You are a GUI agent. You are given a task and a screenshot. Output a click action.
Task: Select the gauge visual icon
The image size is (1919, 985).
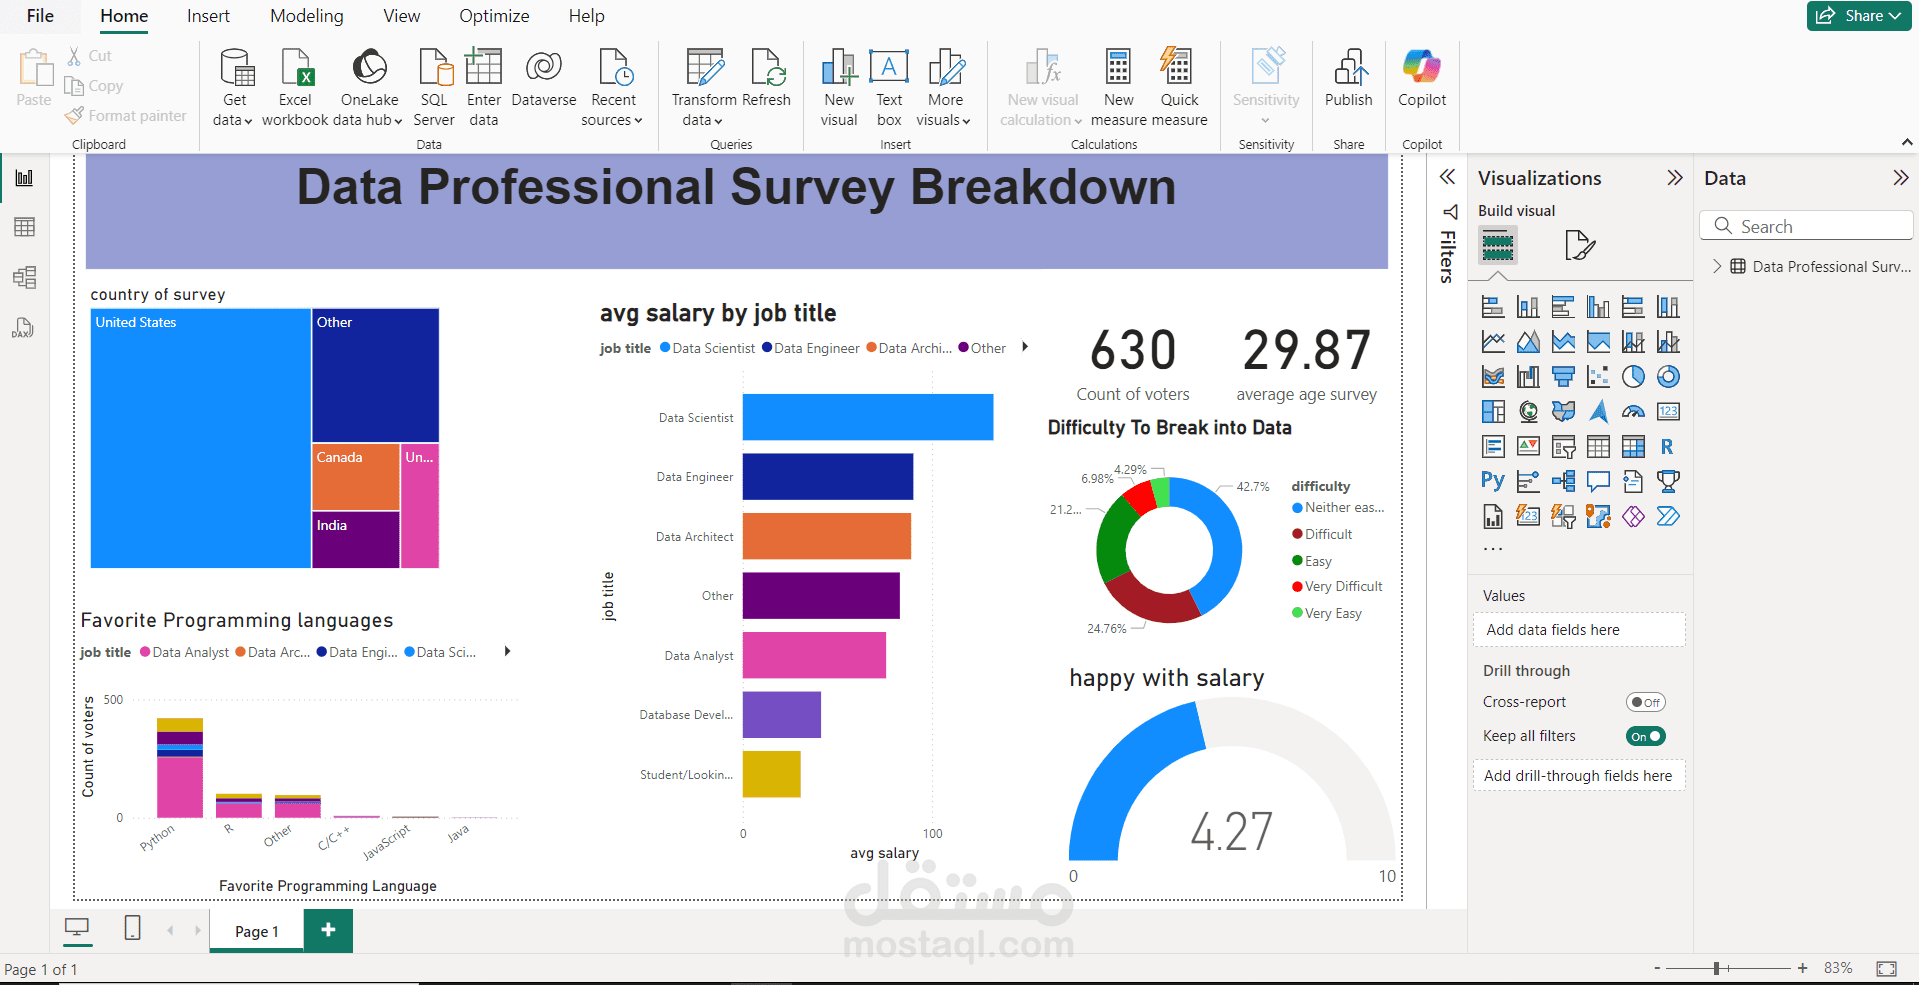[1633, 412]
